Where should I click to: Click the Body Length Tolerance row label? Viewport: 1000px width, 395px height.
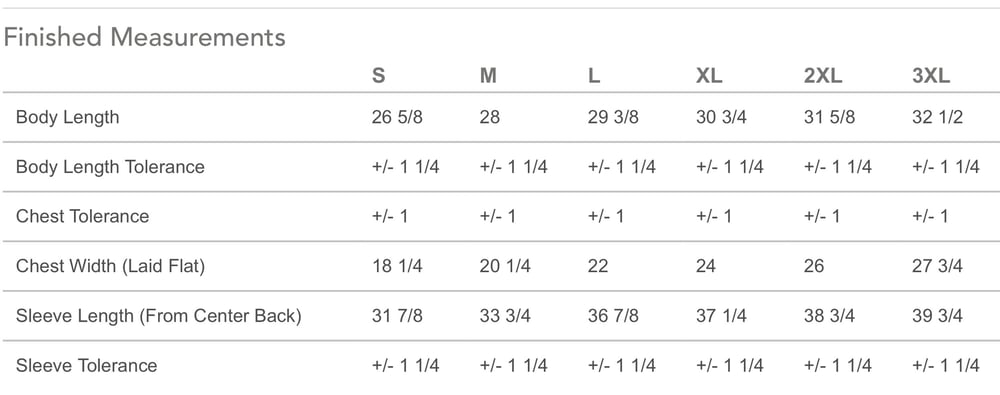click(110, 167)
